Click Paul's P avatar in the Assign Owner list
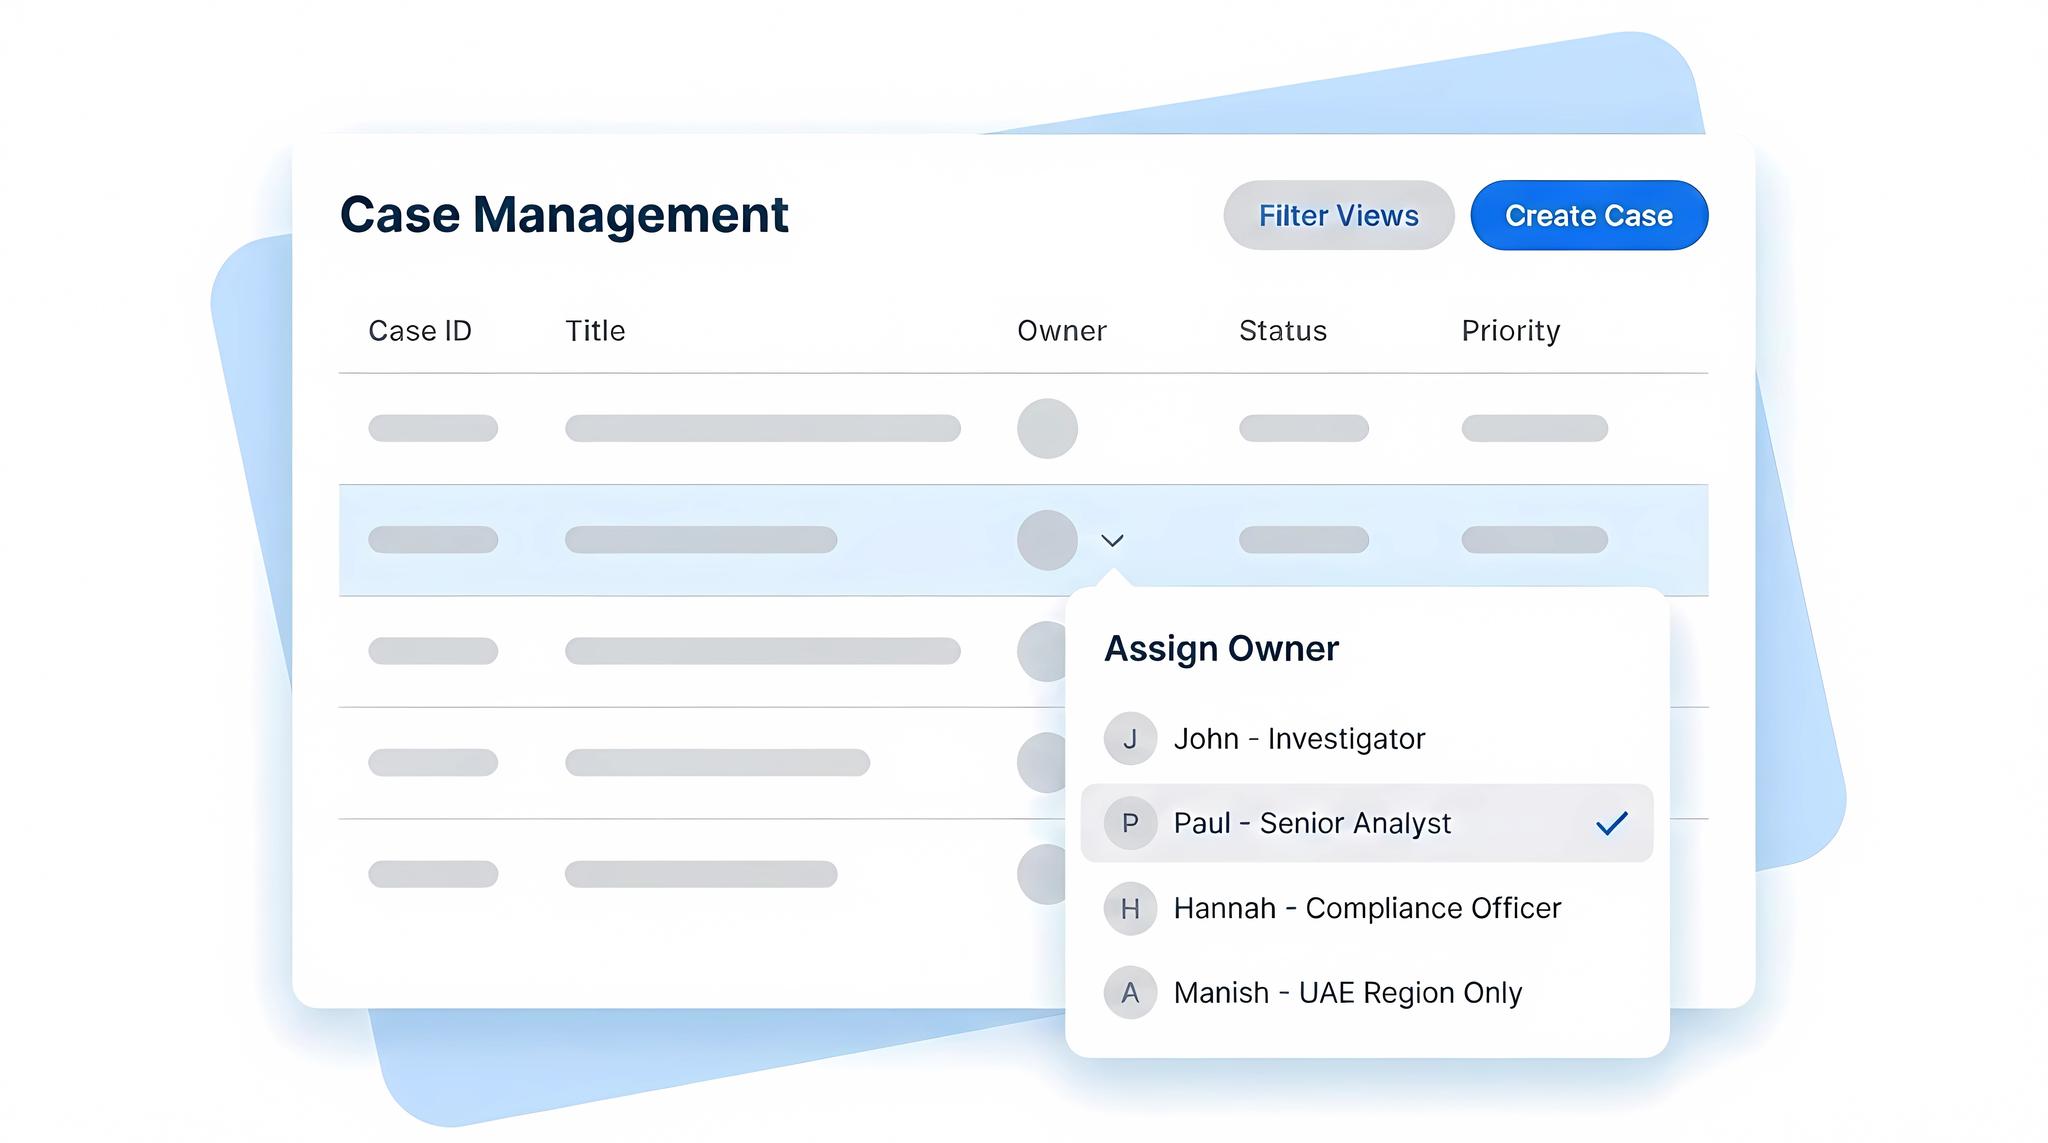The width and height of the screenshot is (2048, 1143). pyautogui.click(x=1131, y=823)
